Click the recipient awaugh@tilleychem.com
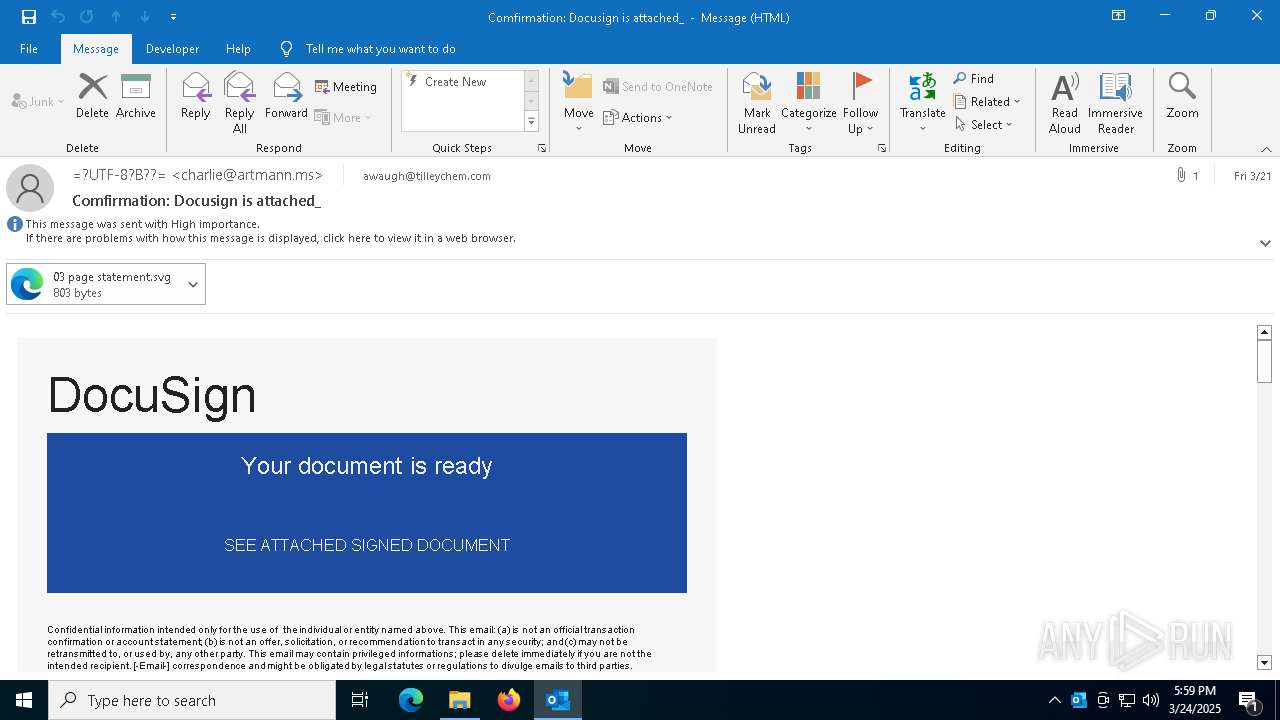 pyautogui.click(x=427, y=176)
